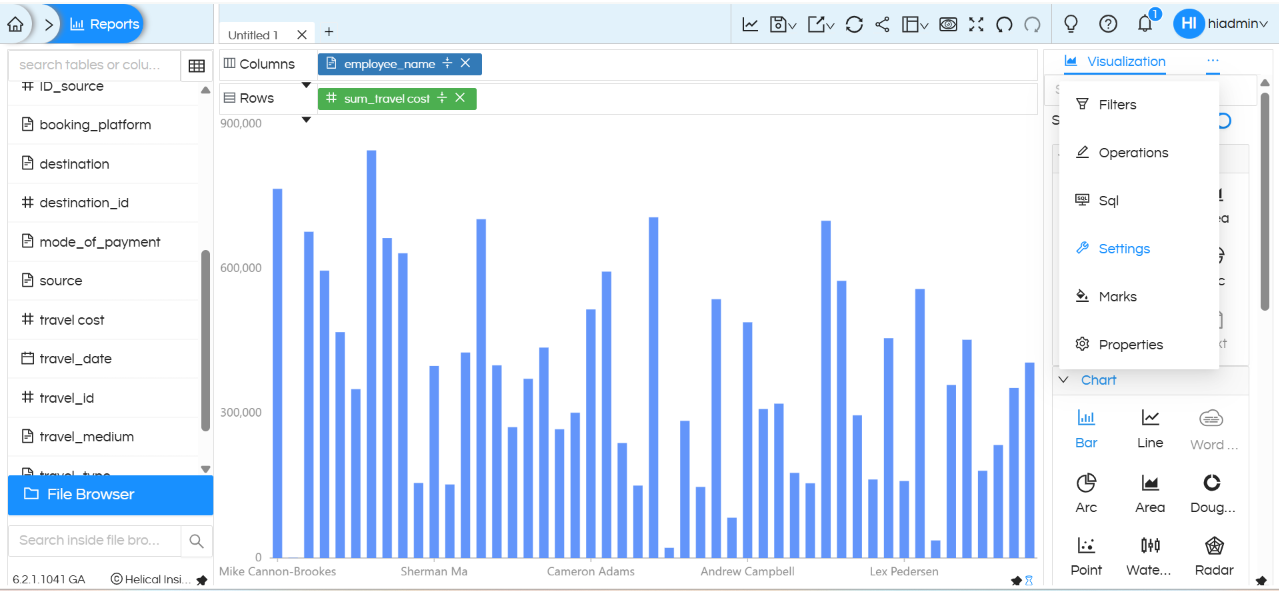Open the save dropdown in toolbar

coord(783,24)
